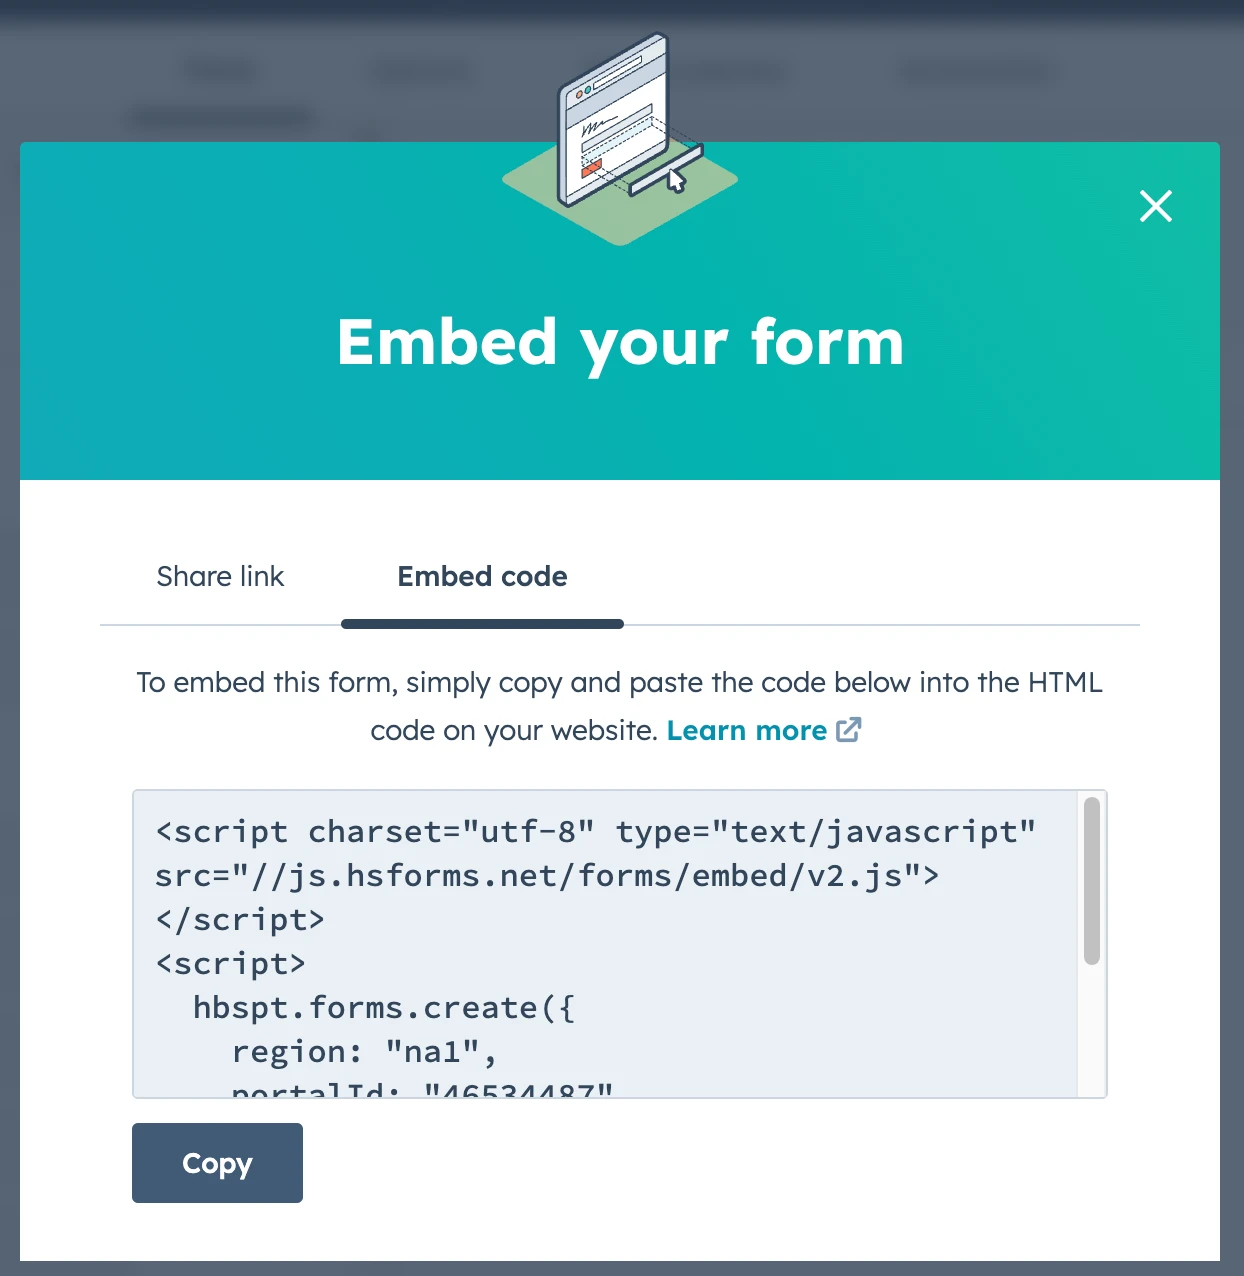Click the external-link icon beside Learn more

click(849, 730)
